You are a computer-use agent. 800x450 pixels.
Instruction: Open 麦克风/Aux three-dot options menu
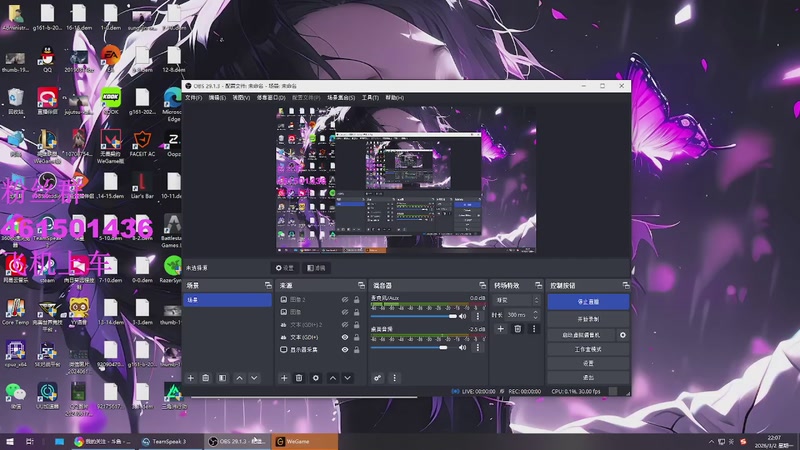(478, 316)
